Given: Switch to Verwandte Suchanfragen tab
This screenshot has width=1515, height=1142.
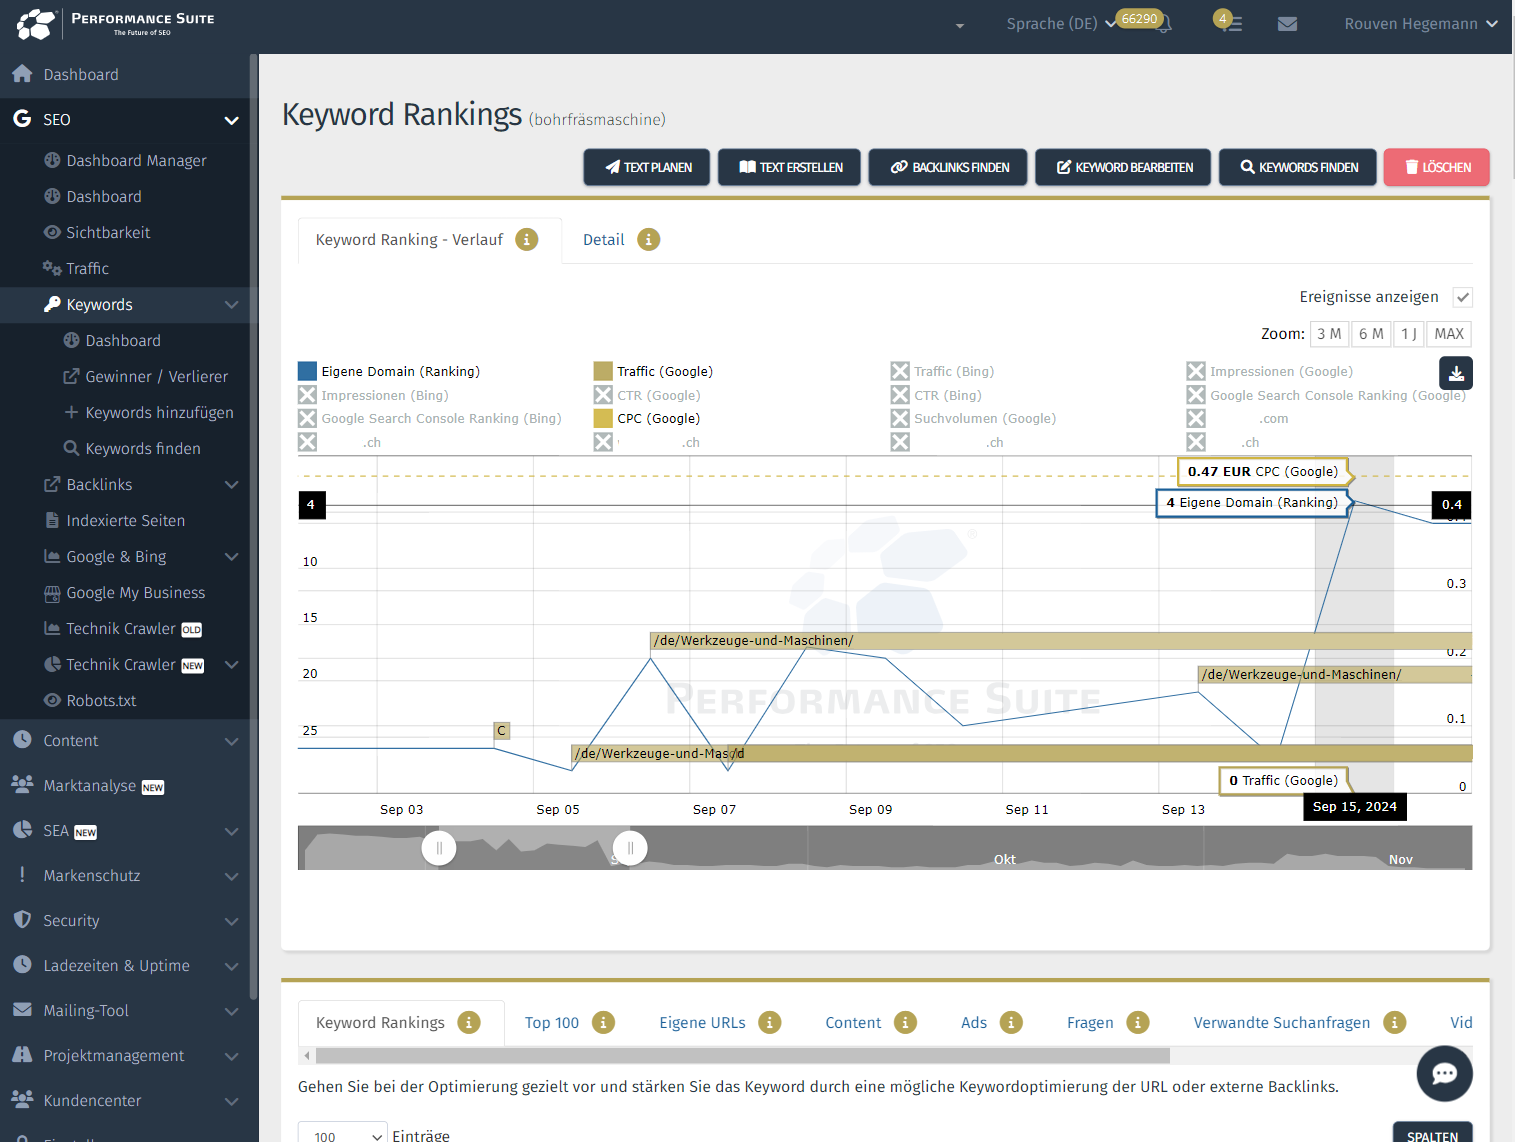Looking at the screenshot, I should coord(1282,1023).
